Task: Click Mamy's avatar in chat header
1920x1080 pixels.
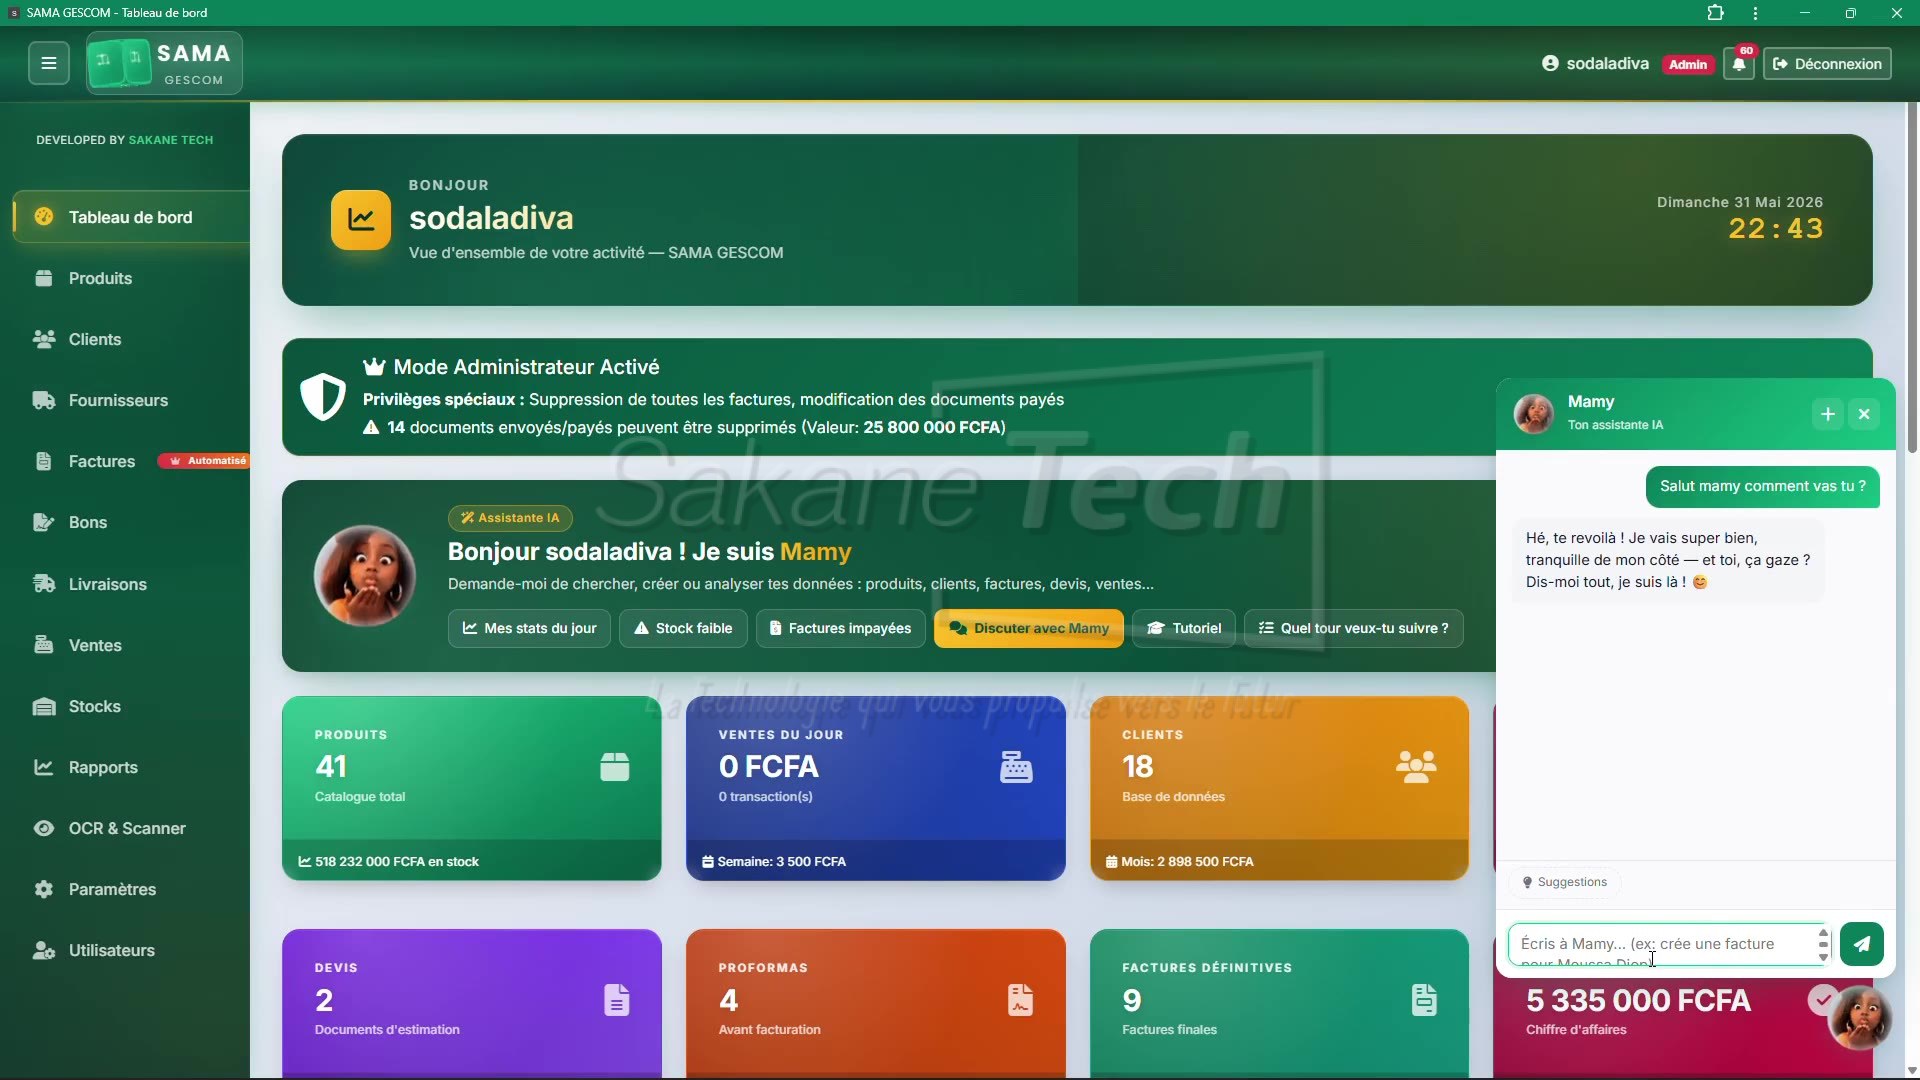Action: 1534,413
